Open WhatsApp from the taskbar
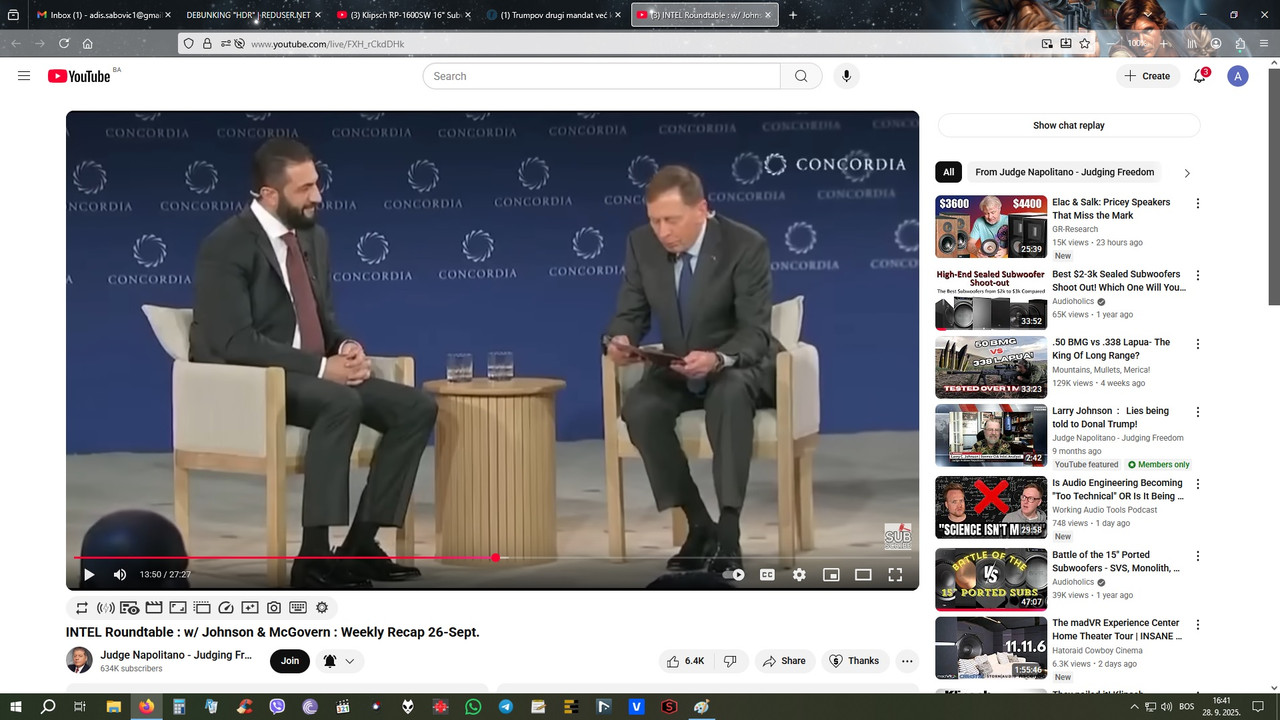The image size is (1280, 720). [473, 707]
